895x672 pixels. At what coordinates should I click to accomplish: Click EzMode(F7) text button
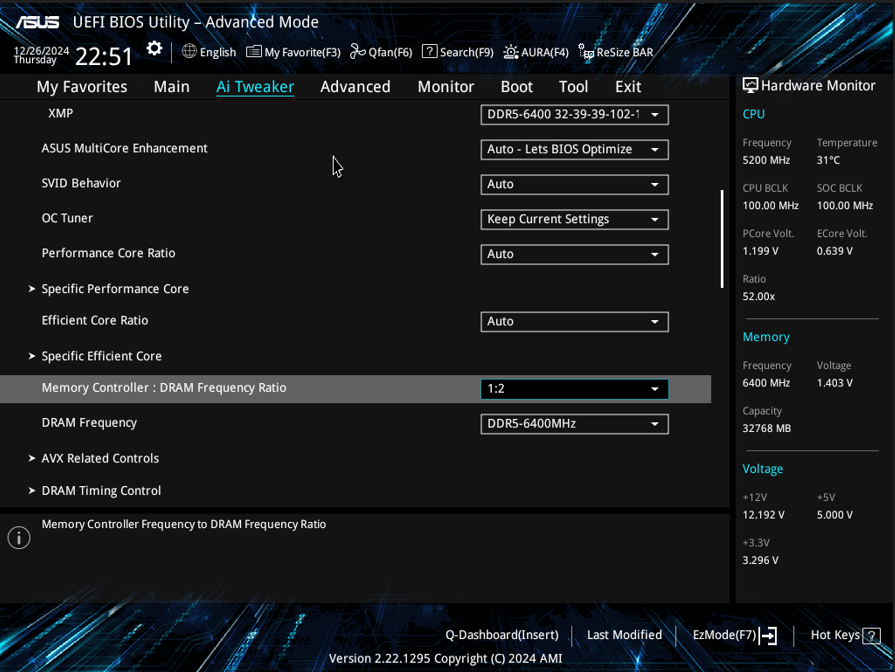pos(724,635)
